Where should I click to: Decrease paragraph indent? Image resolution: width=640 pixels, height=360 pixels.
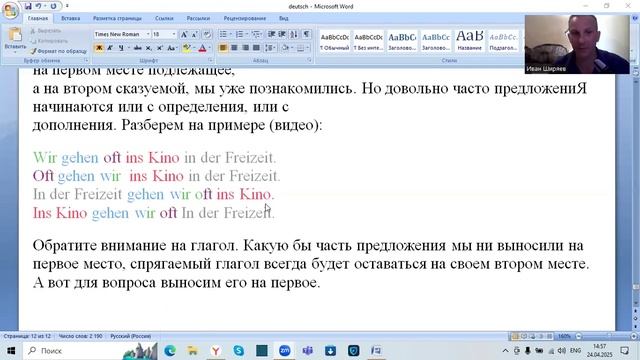point(271,34)
